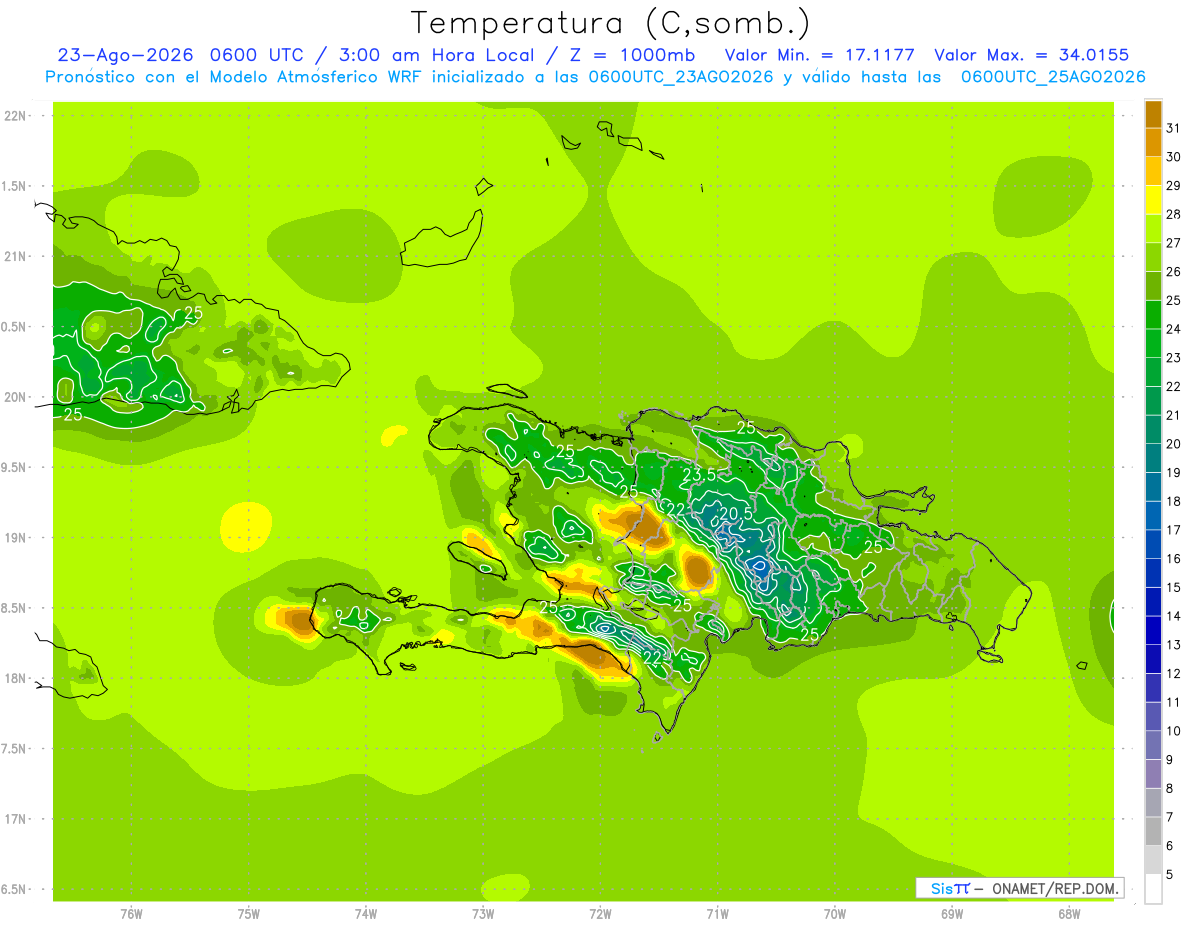
Task: Pick the white swatch below the 5 mark
Action: tap(1153, 889)
